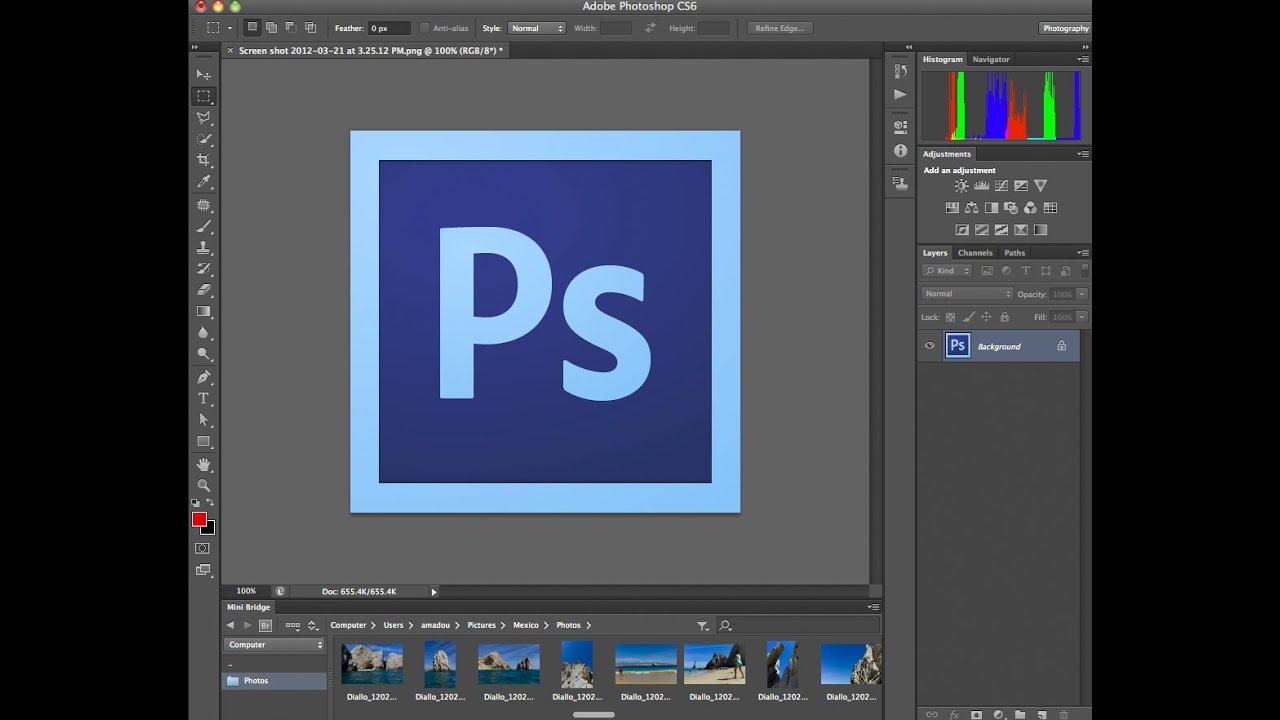Open the Computer dropdown in Mini Bridge
This screenshot has width=1280, height=720.
tap(275, 645)
